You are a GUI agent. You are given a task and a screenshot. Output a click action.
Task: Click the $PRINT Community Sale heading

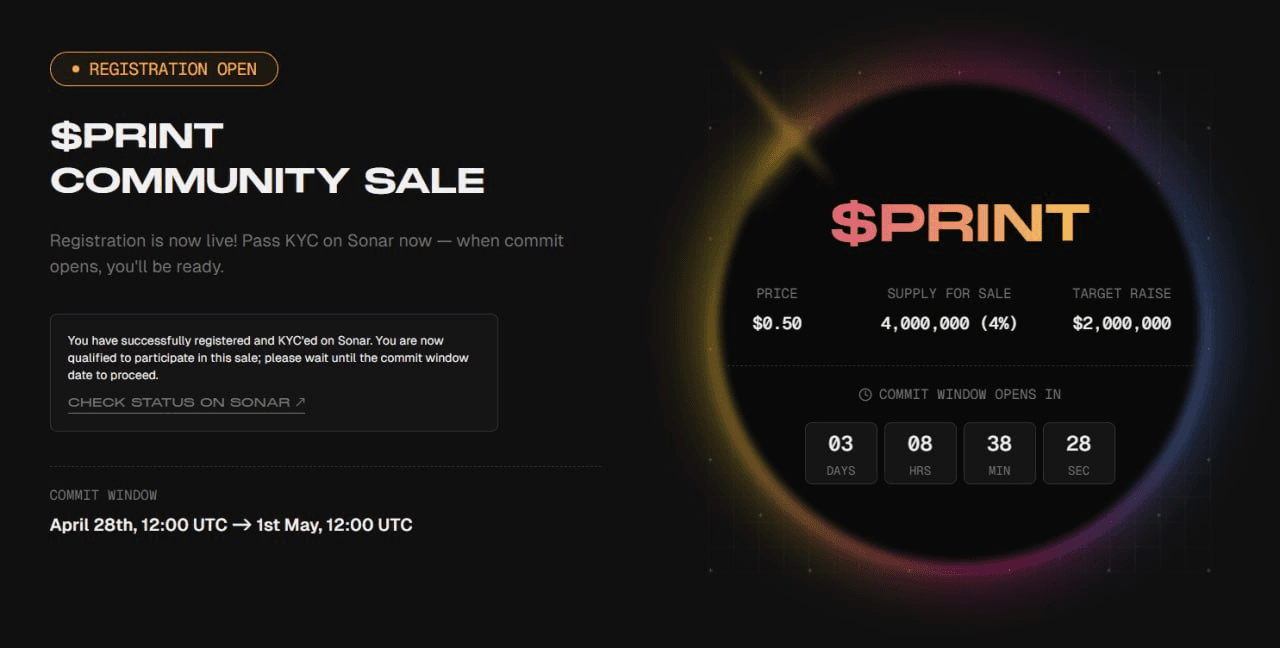point(267,158)
